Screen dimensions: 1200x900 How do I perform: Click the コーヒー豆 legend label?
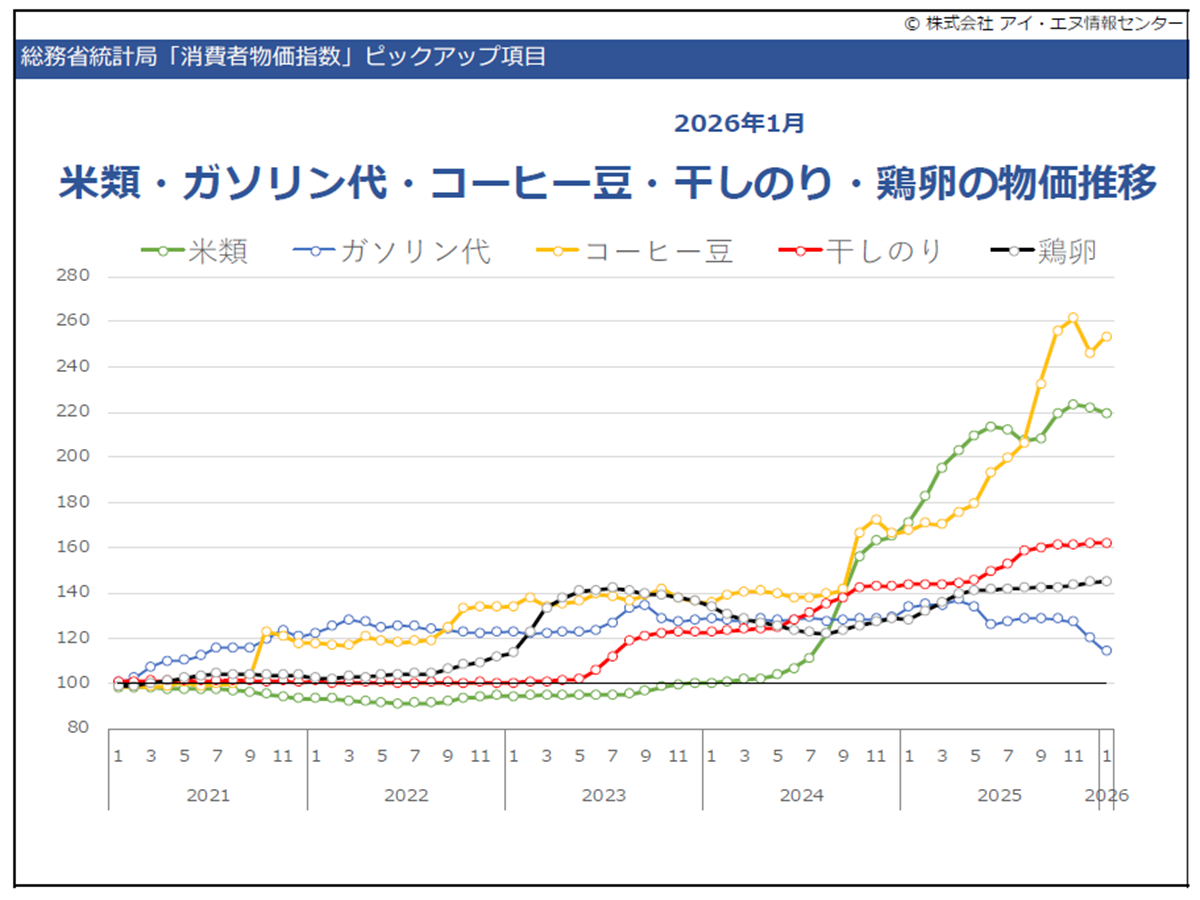(659, 251)
